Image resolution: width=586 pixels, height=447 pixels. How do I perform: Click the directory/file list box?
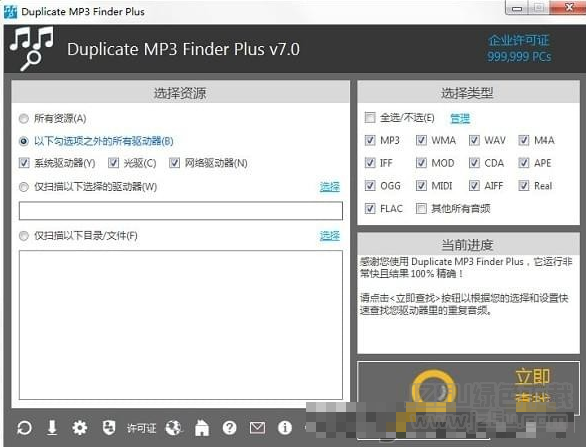tap(181, 325)
